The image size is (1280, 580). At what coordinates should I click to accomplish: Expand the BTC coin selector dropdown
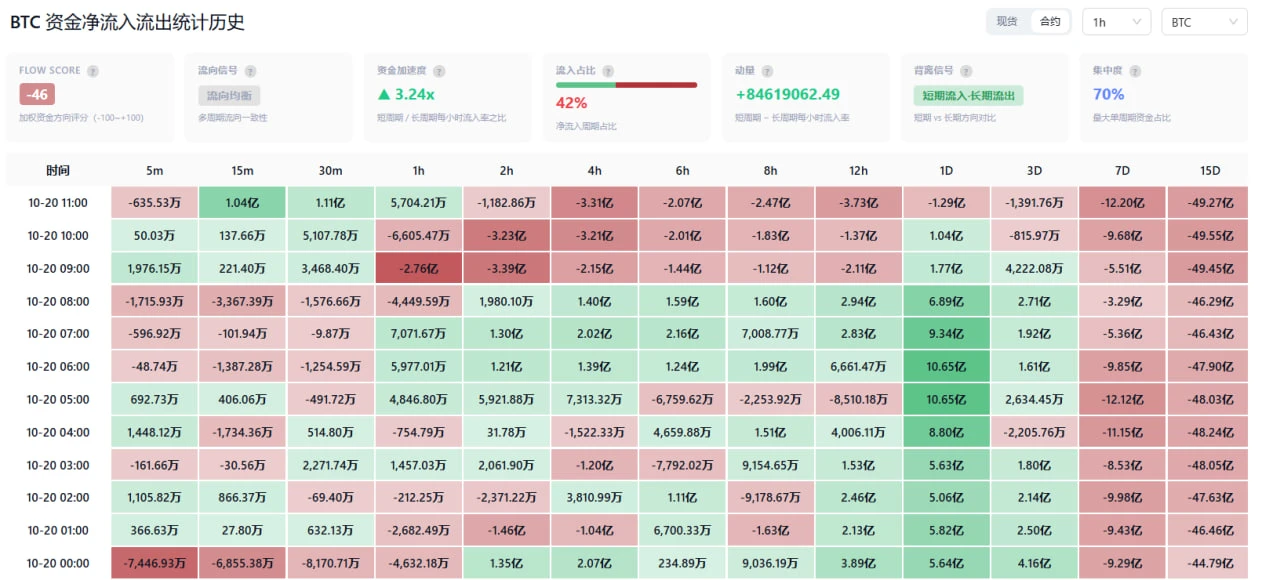1204,22
